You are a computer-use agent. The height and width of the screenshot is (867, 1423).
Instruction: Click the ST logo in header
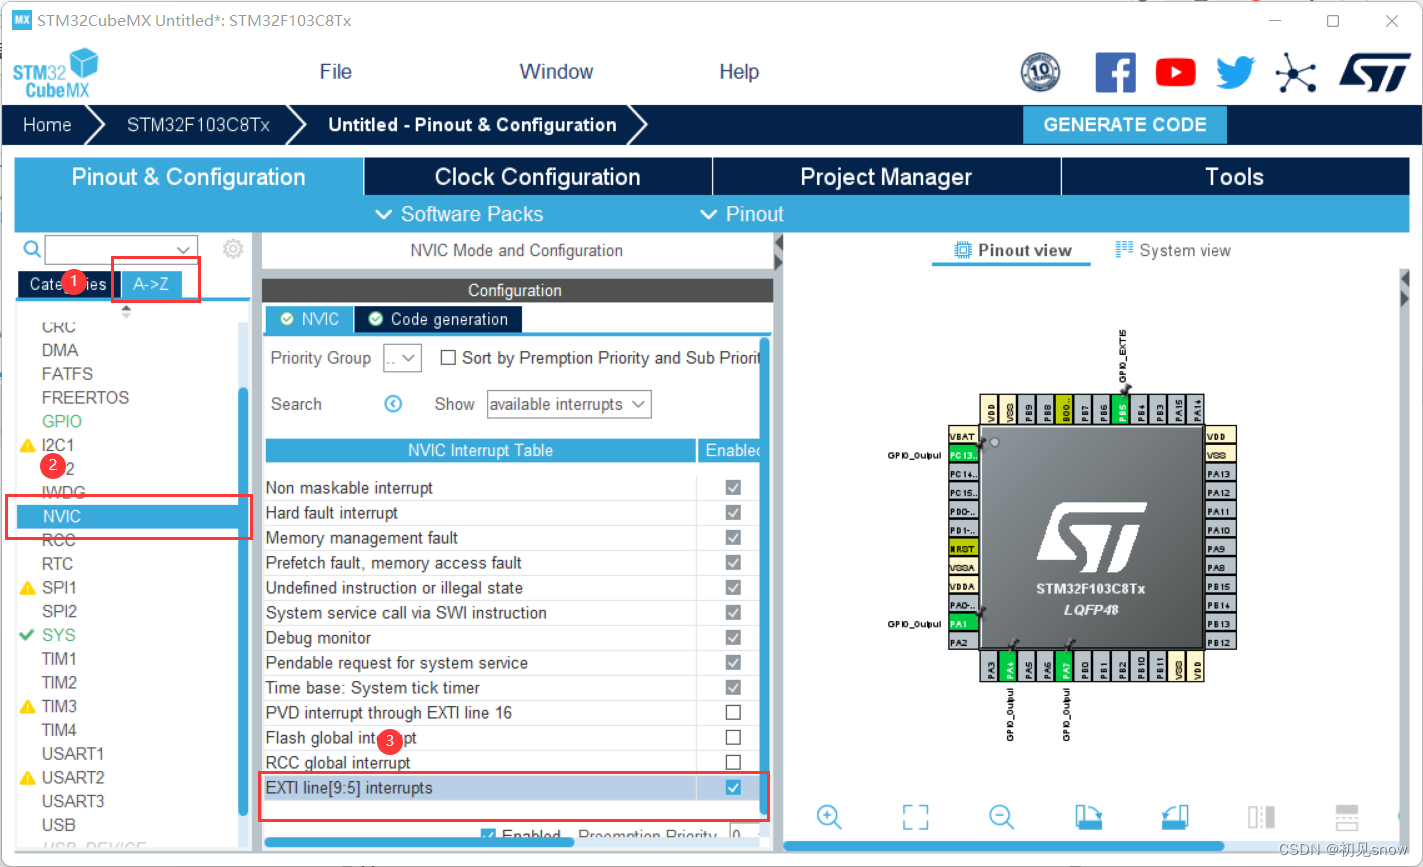click(x=1374, y=72)
